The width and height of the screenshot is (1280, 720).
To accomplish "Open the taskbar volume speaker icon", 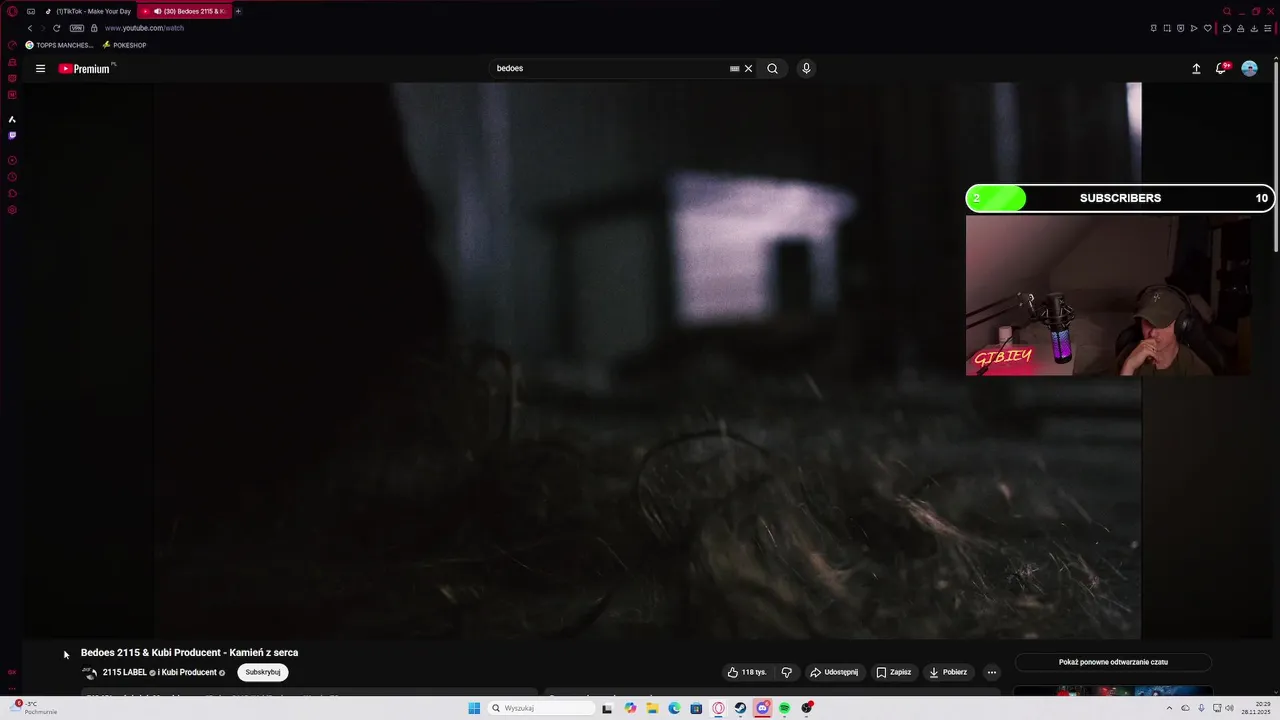I will (x=1229, y=708).
